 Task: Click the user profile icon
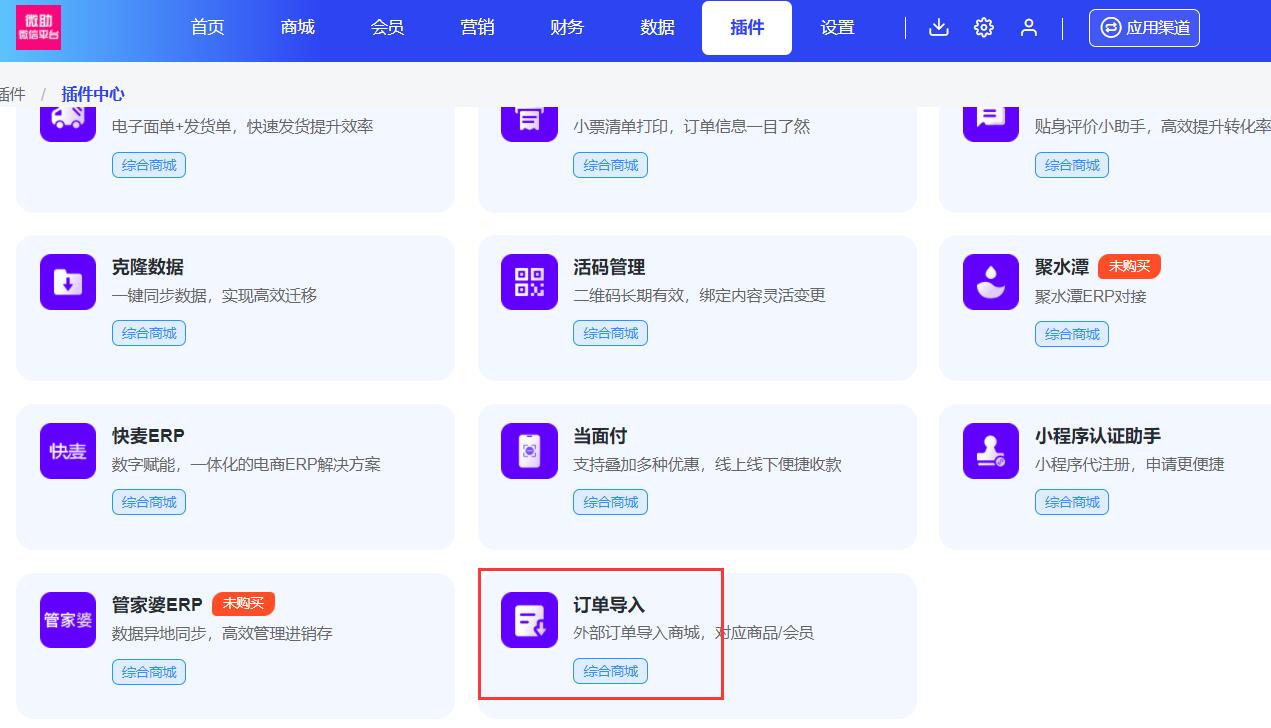pyautogui.click(x=1029, y=28)
